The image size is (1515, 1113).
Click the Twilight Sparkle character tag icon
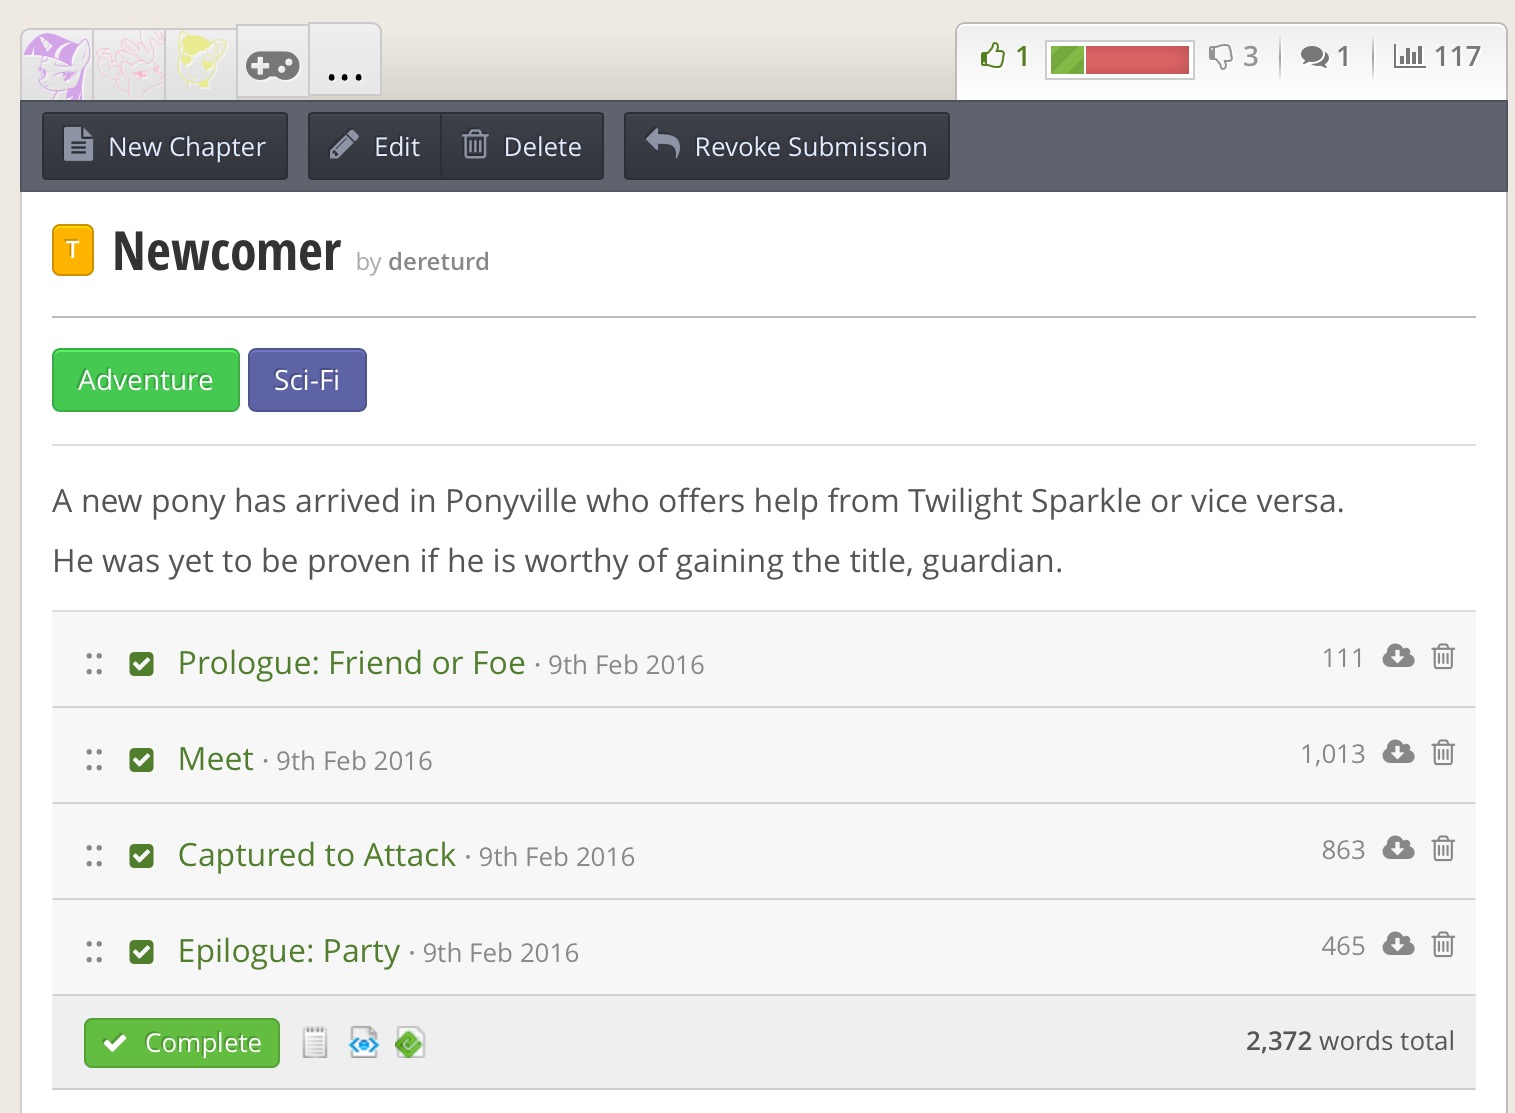(x=57, y=64)
